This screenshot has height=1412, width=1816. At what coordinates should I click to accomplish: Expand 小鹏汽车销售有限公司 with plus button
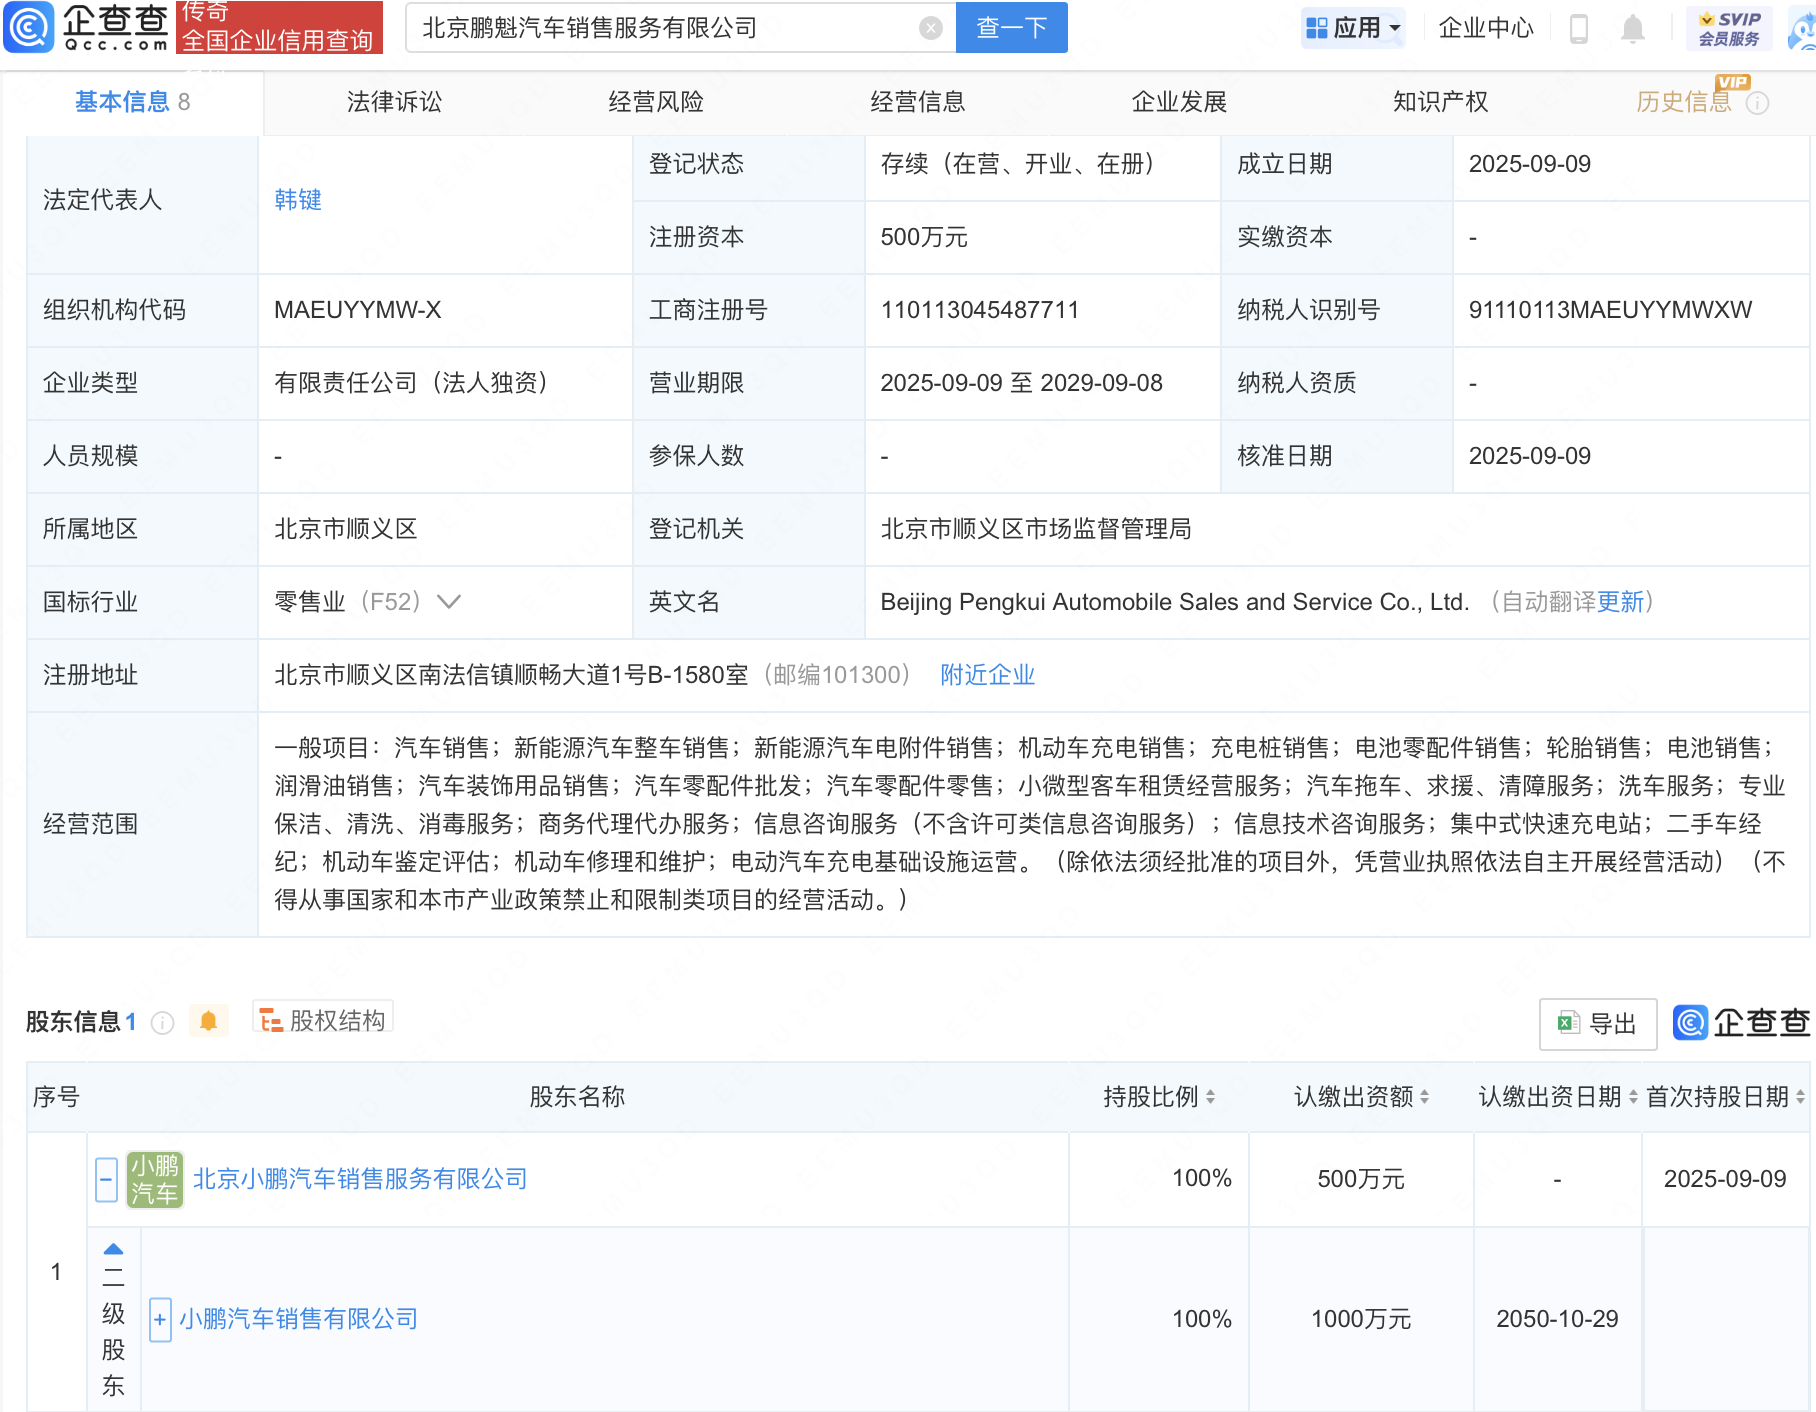(160, 1318)
